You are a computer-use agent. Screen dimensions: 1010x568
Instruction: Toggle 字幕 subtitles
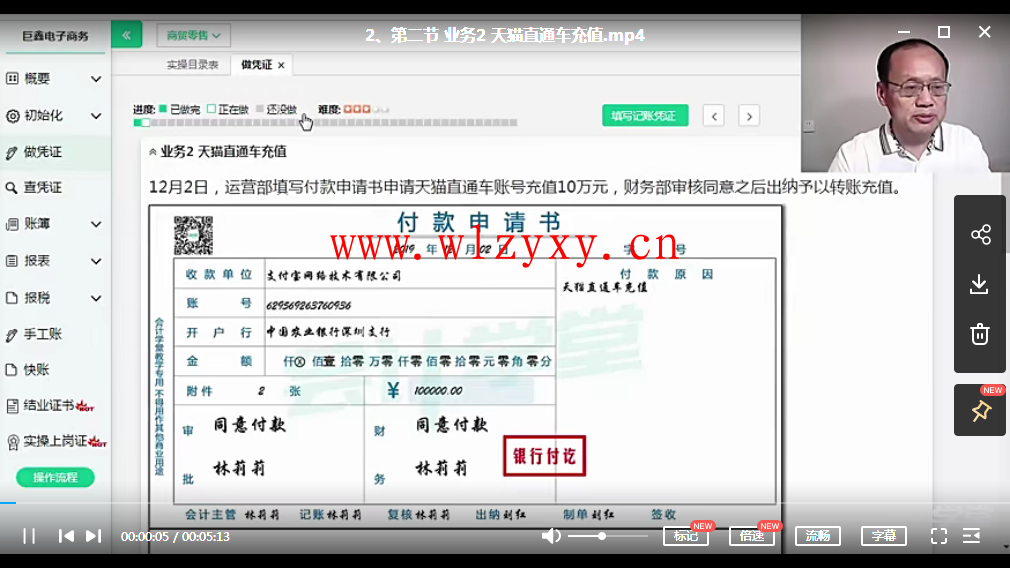884,536
